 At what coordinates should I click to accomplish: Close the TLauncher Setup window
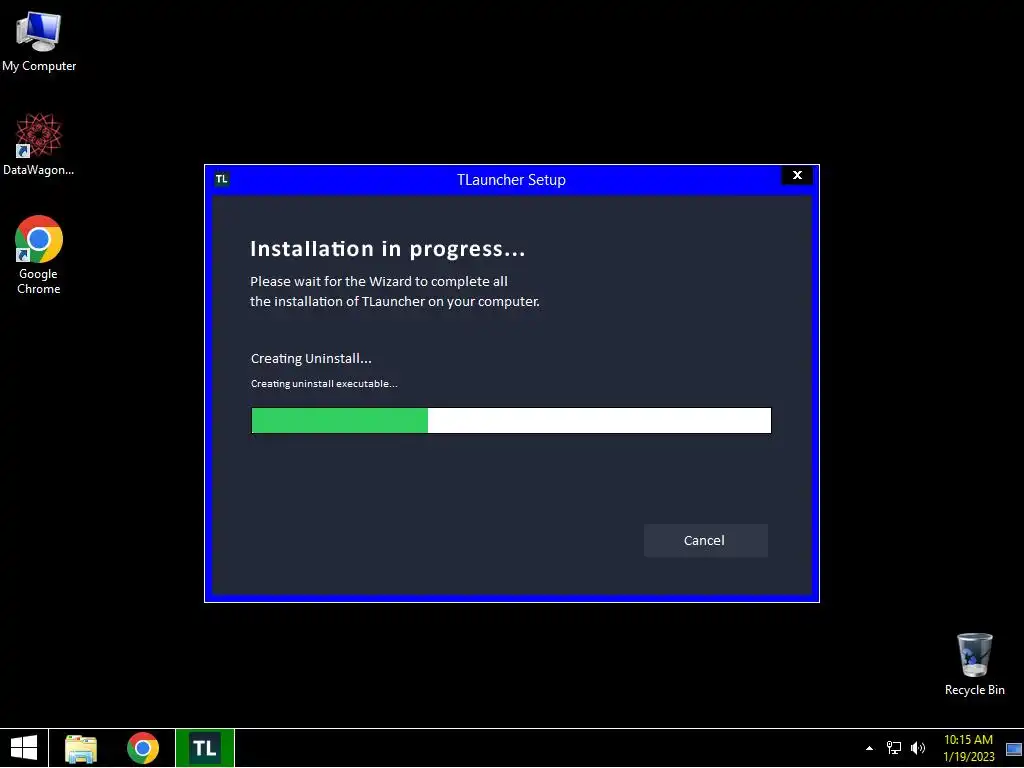pos(797,175)
